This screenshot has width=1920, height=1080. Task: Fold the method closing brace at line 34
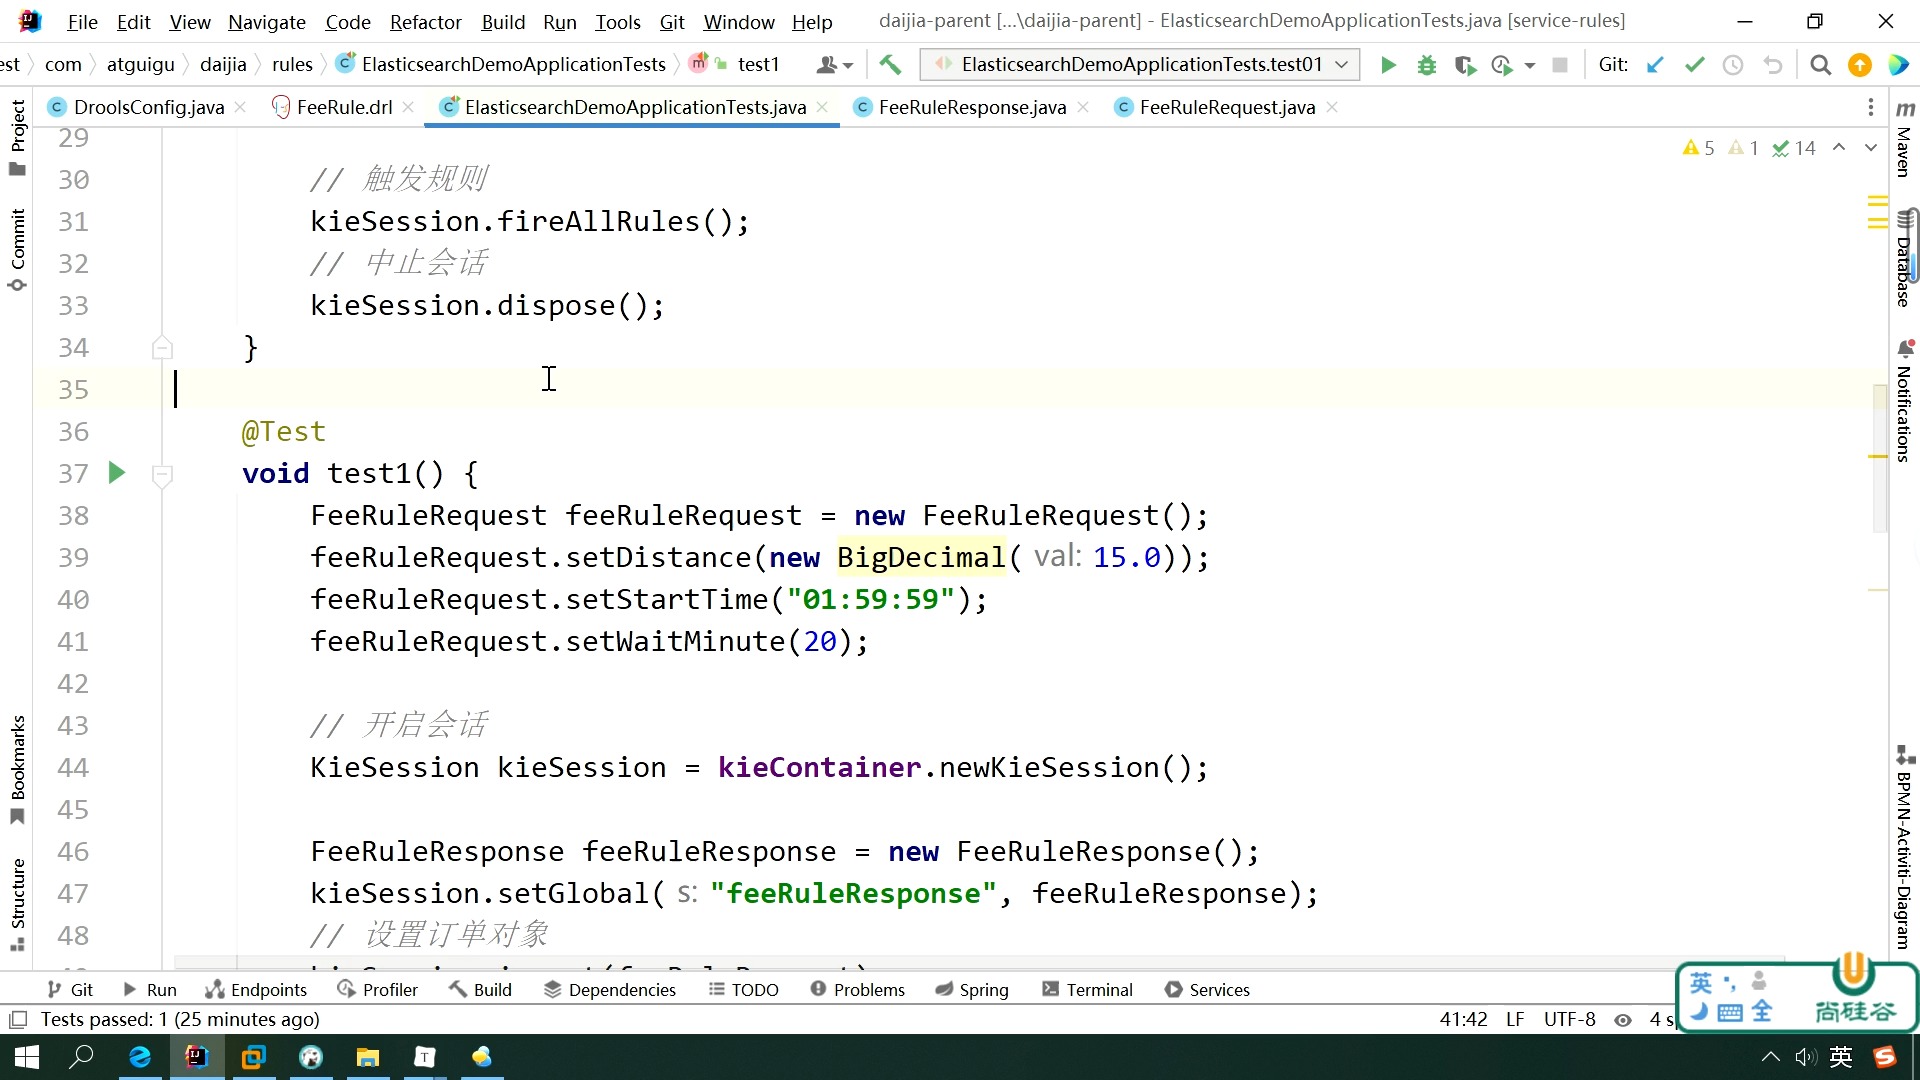tap(162, 348)
